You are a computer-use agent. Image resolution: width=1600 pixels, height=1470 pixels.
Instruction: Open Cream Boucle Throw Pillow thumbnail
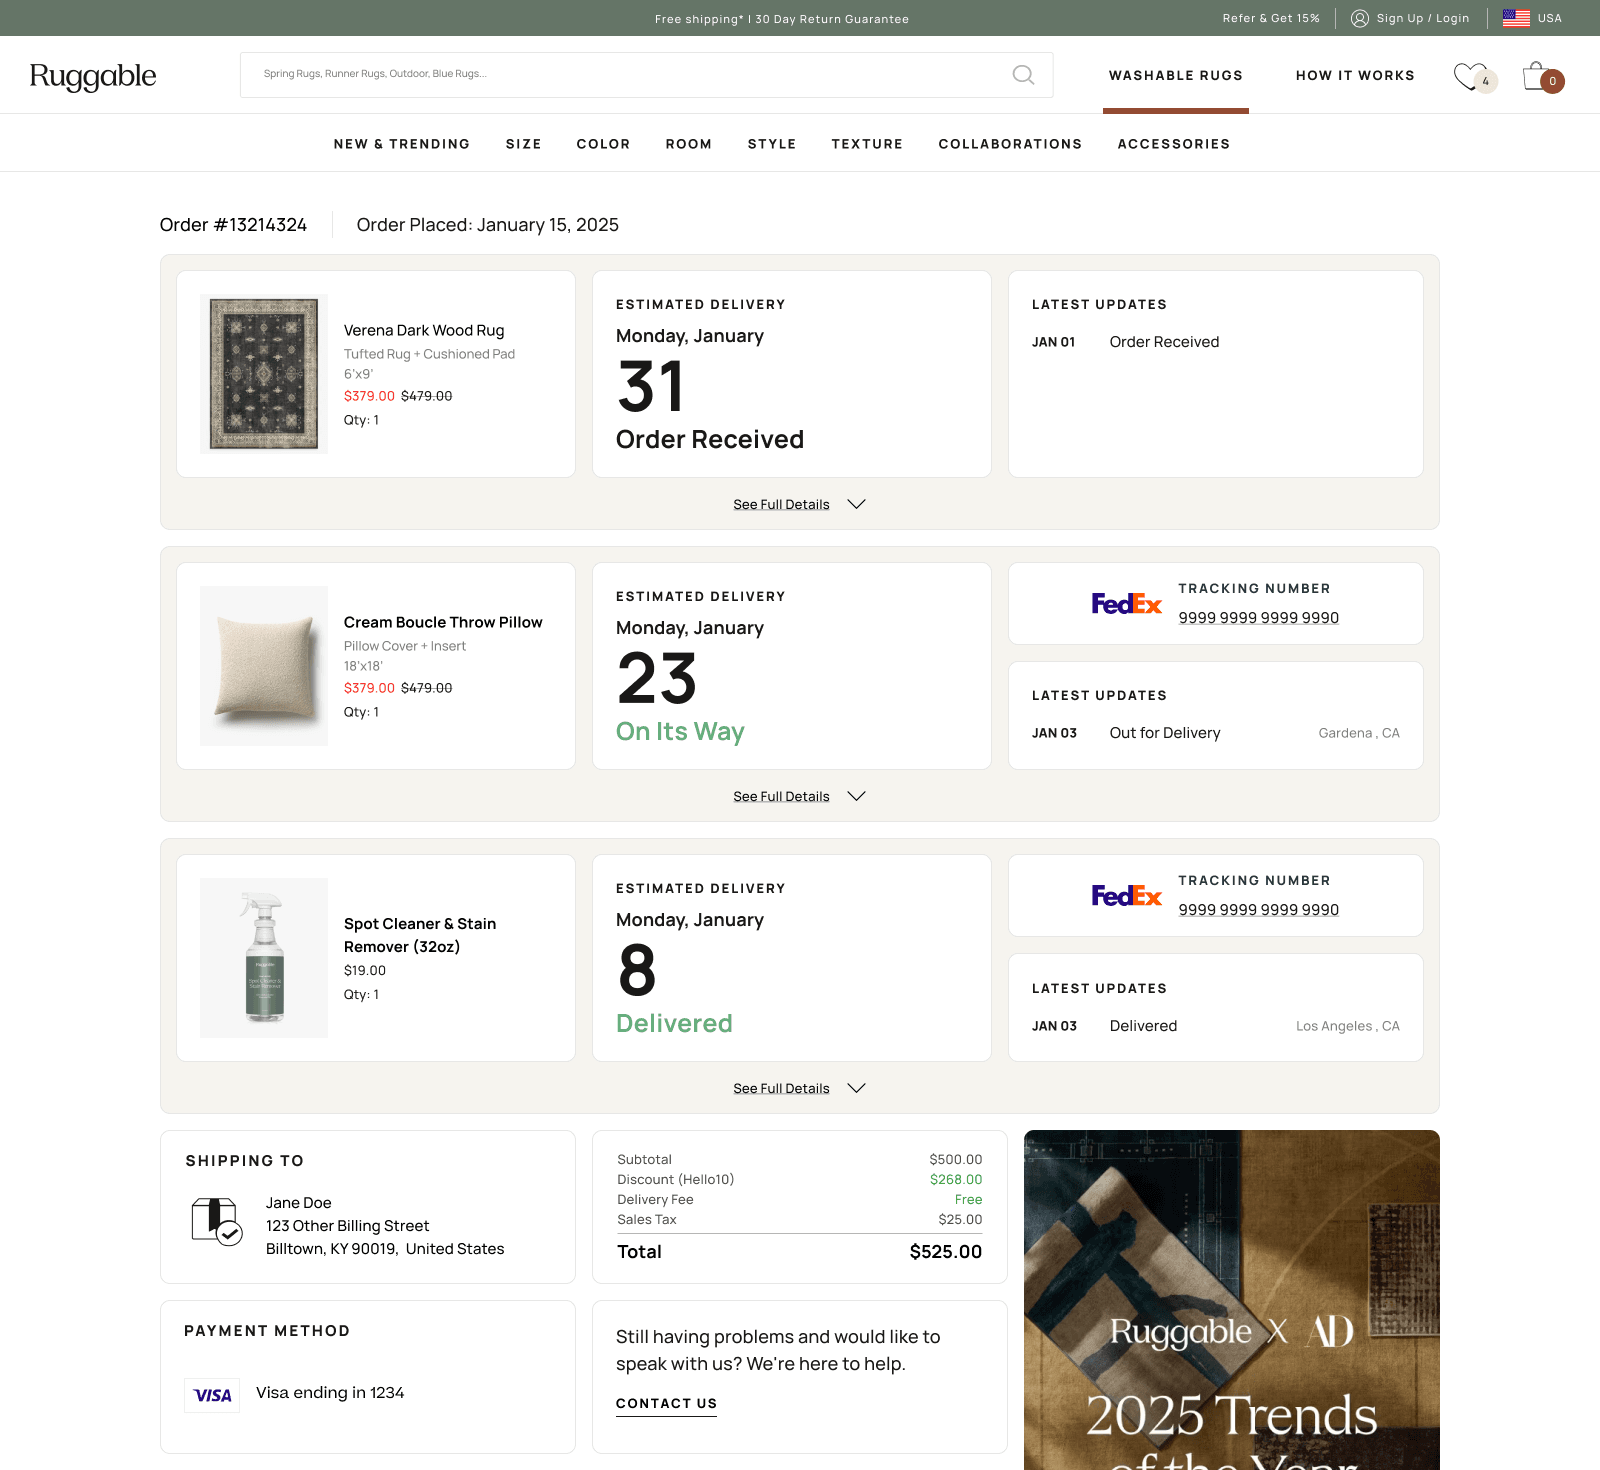tap(264, 666)
